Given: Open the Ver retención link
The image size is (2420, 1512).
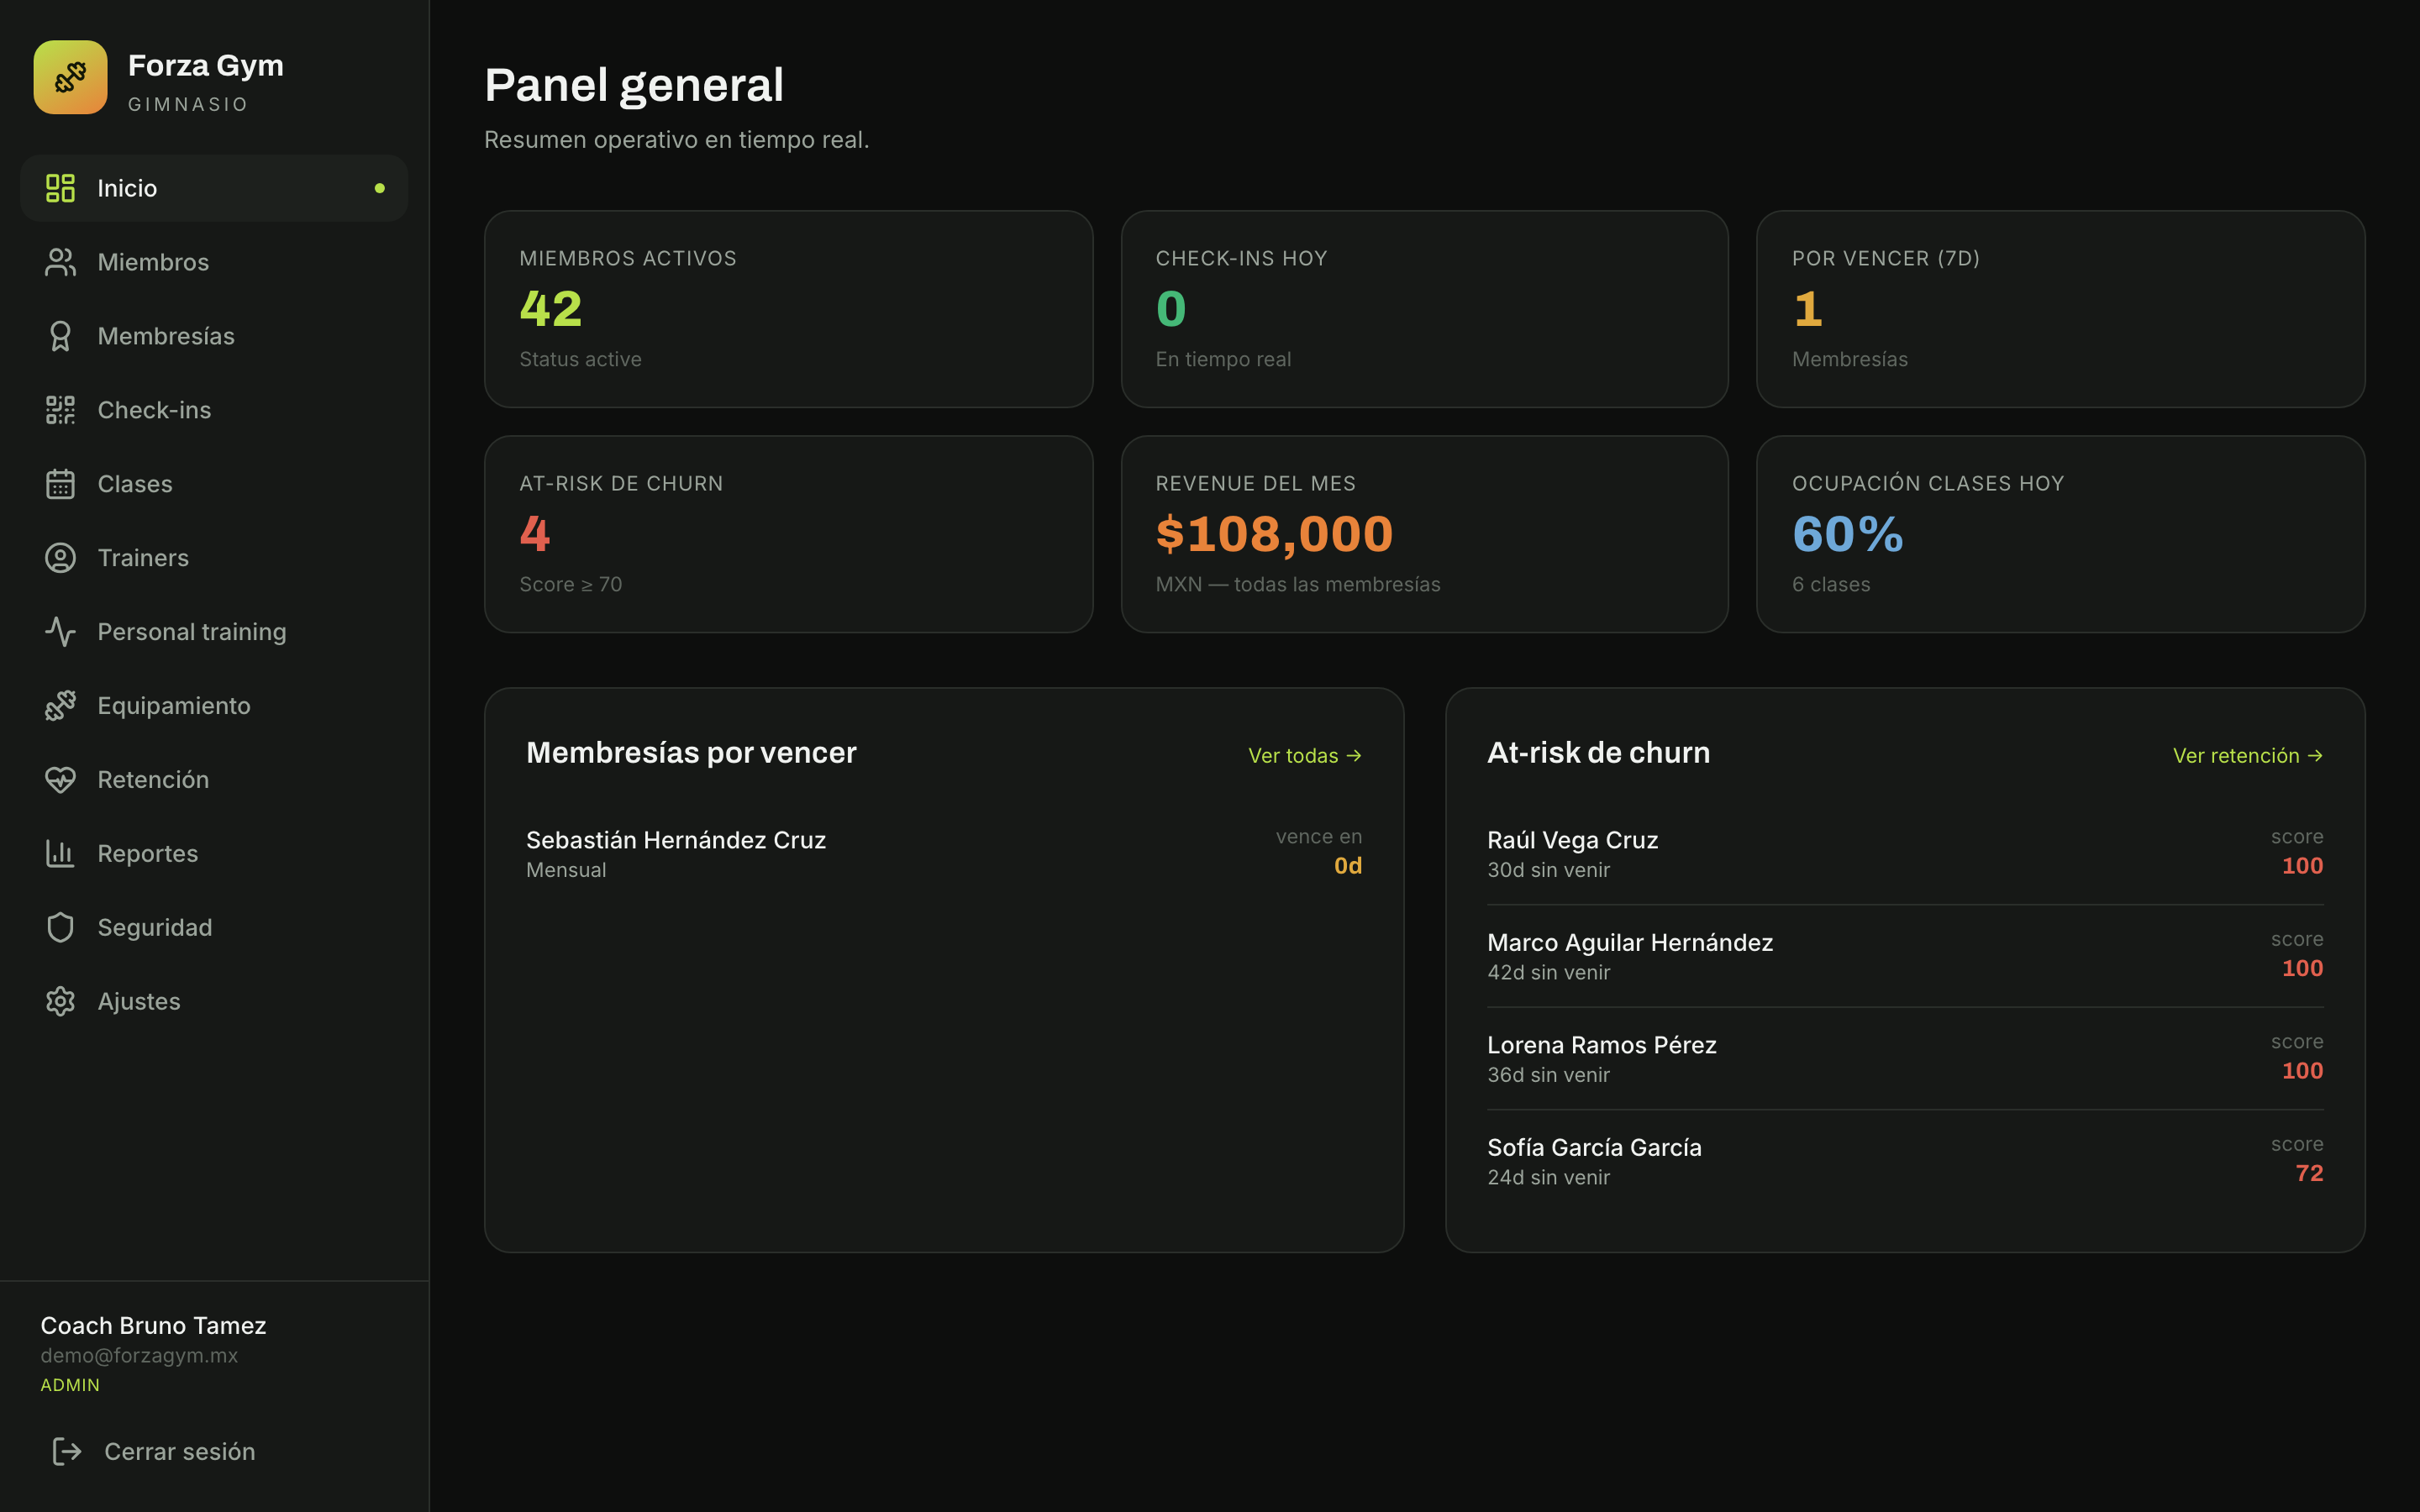Looking at the screenshot, I should point(2247,756).
